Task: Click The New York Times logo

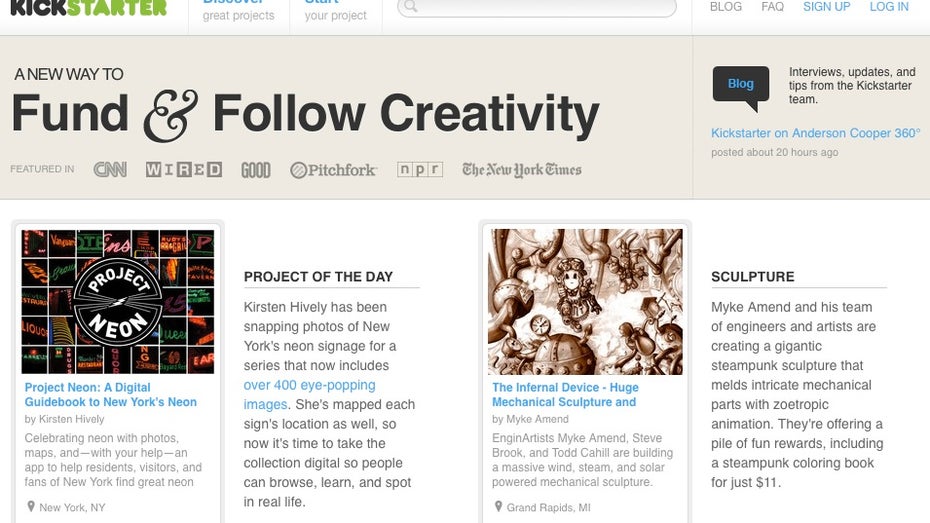Action: coord(521,169)
